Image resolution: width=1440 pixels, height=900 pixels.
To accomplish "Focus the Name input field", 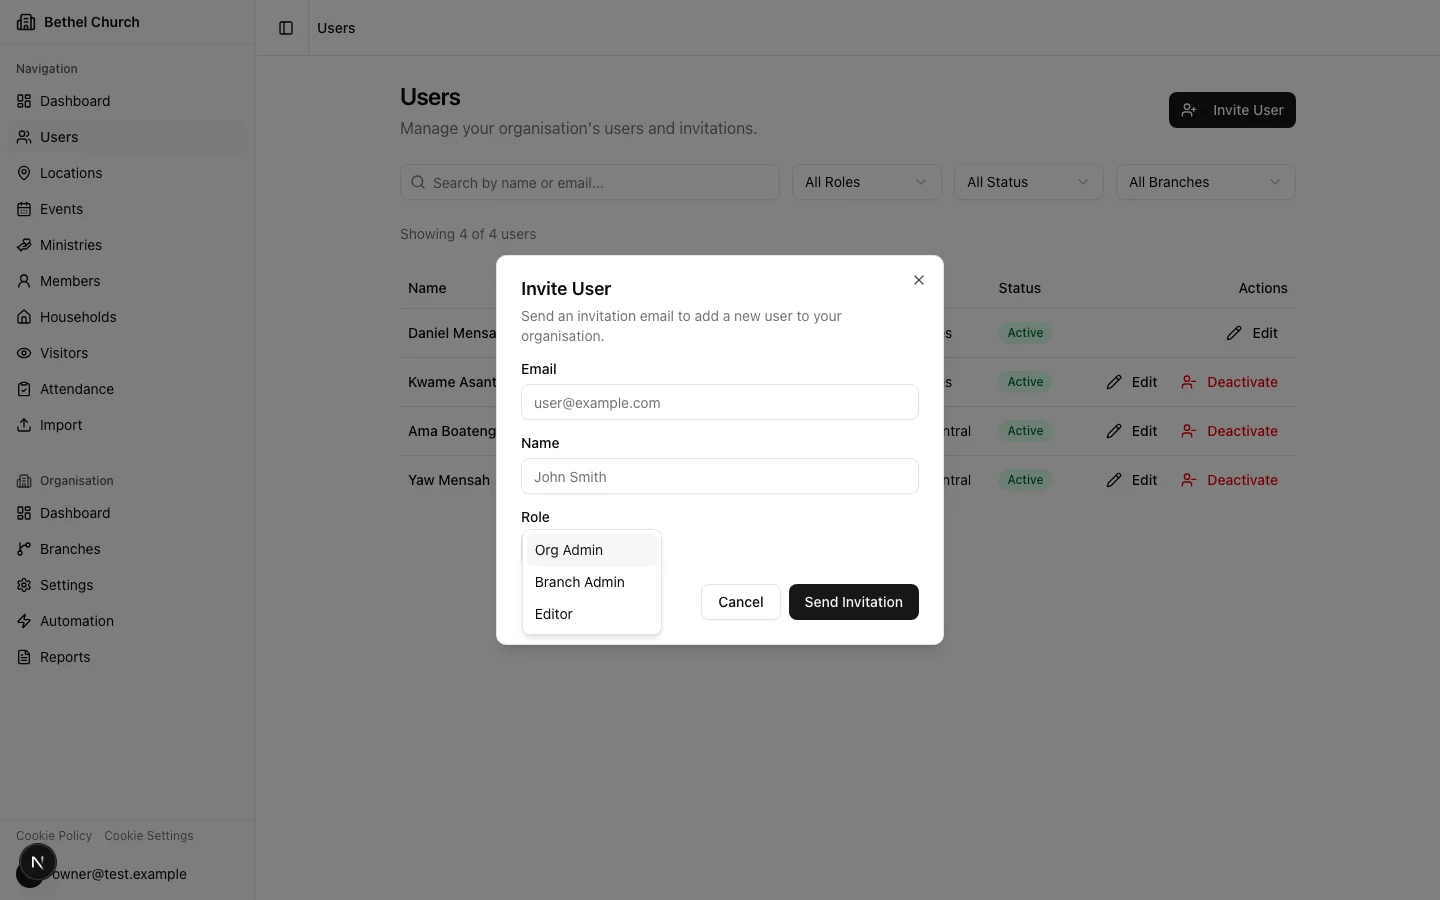I will (720, 476).
